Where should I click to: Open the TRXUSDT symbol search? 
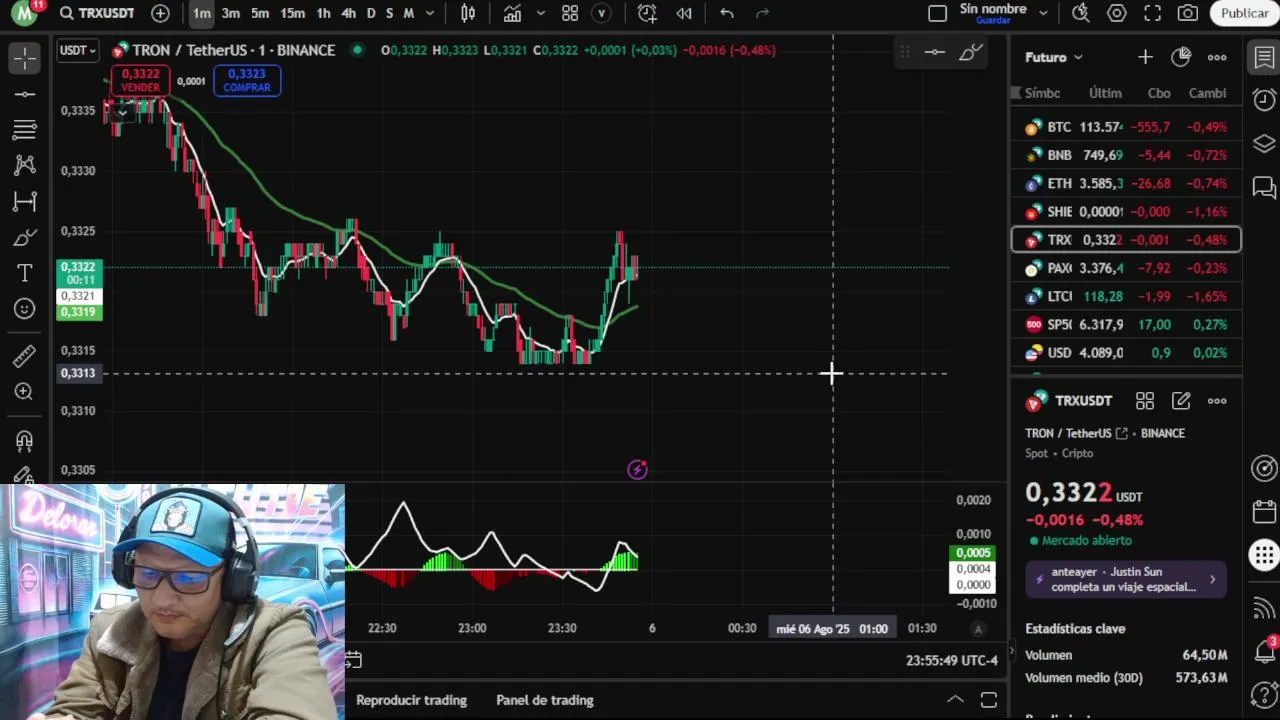[x=96, y=13]
